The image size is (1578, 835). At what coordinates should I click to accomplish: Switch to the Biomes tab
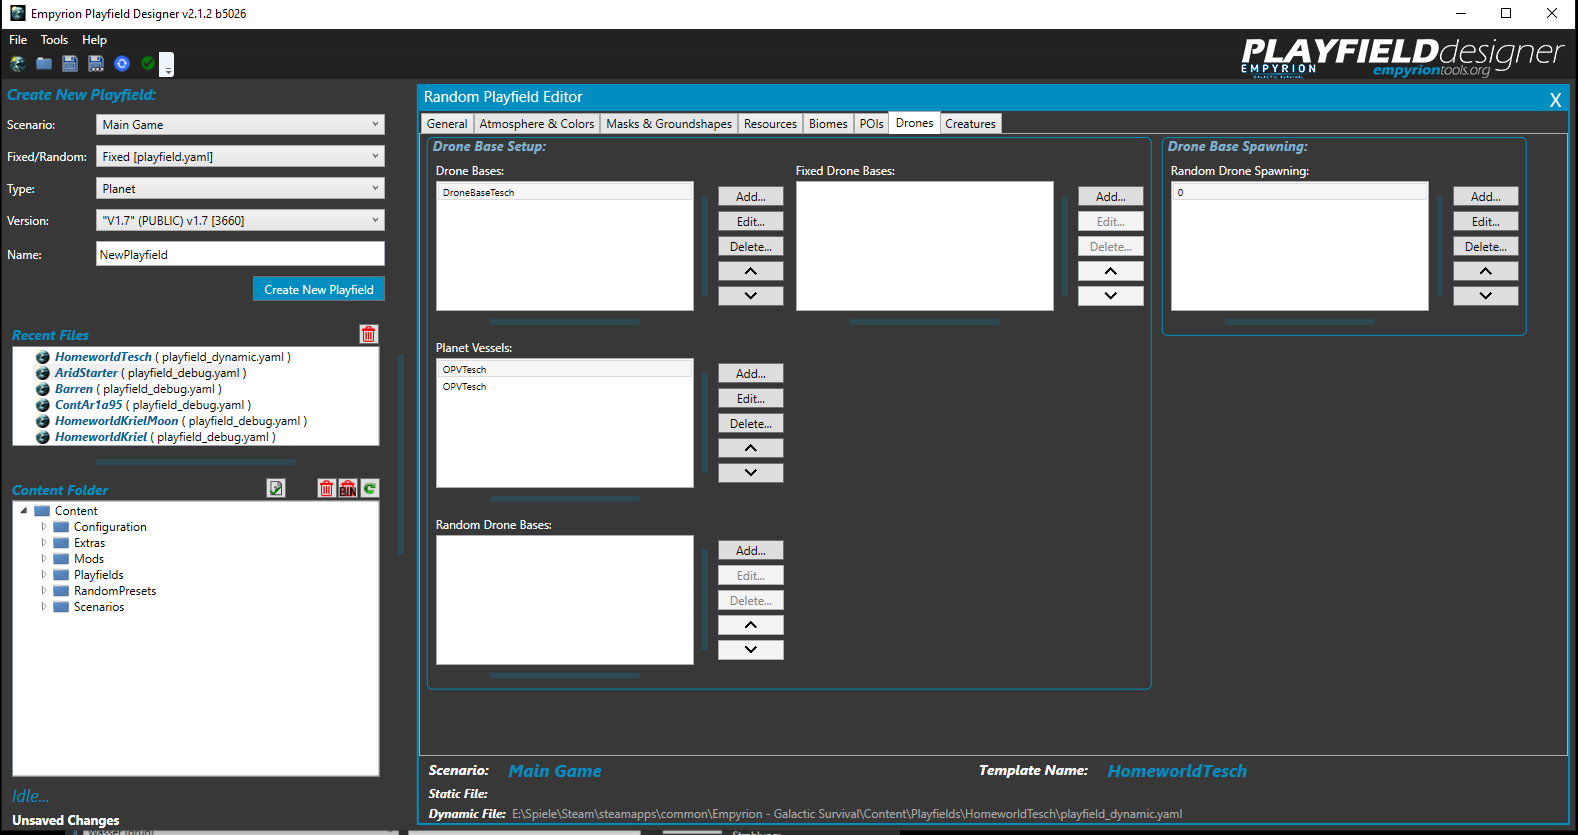coord(828,124)
